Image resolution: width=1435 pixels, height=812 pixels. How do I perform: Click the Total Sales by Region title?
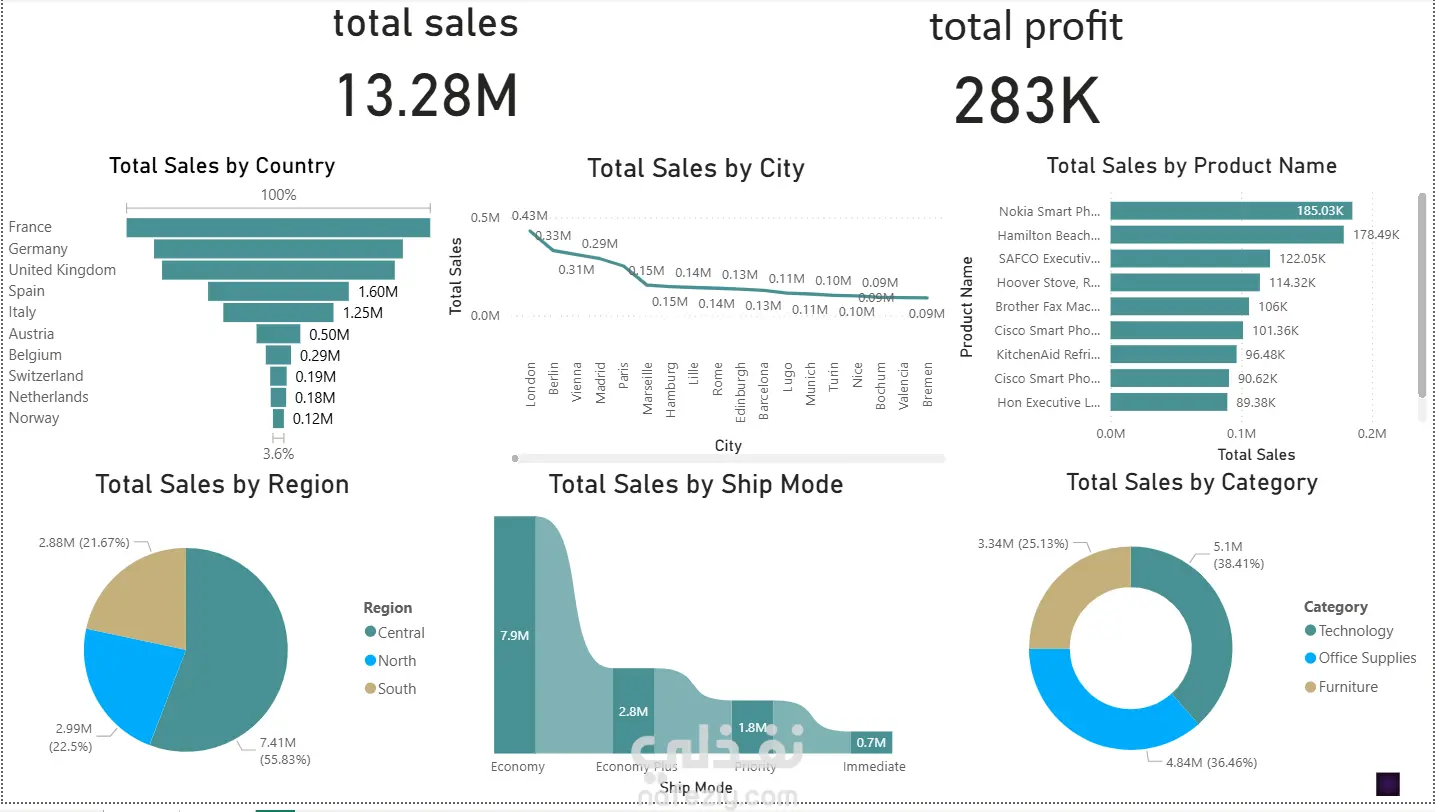coord(222,485)
